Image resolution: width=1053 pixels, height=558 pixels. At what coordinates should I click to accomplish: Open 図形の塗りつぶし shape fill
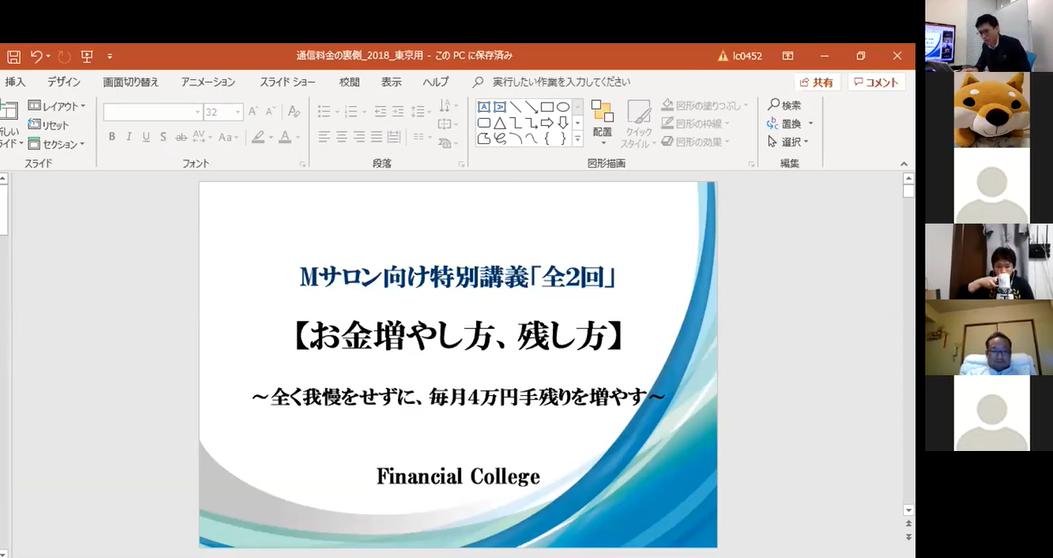point(704,105)
